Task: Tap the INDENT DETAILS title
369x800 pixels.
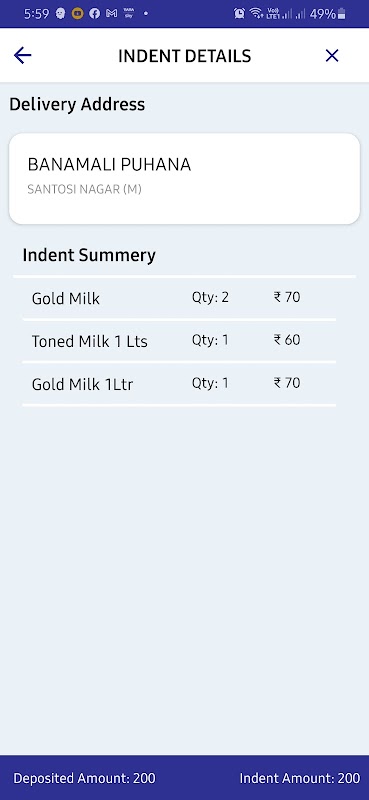Action: tap(185, 56)
